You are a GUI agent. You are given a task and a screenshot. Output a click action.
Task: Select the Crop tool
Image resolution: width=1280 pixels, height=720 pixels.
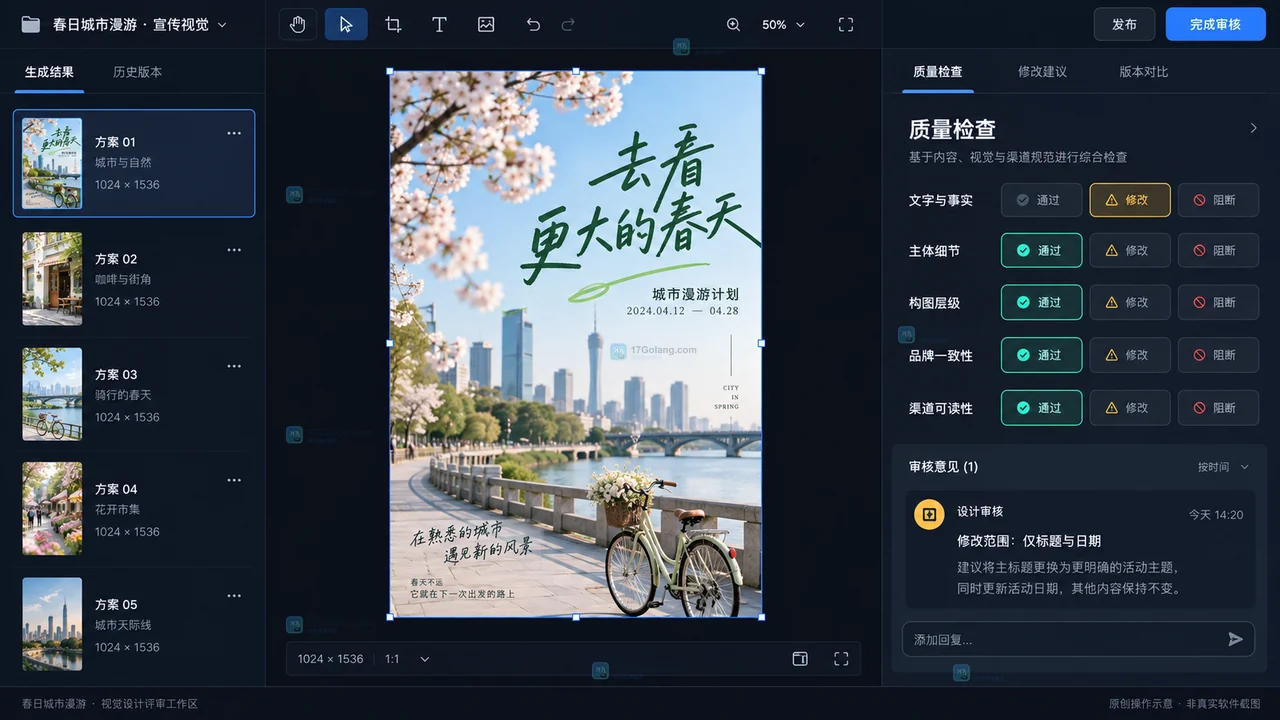(x=393, y=24)
